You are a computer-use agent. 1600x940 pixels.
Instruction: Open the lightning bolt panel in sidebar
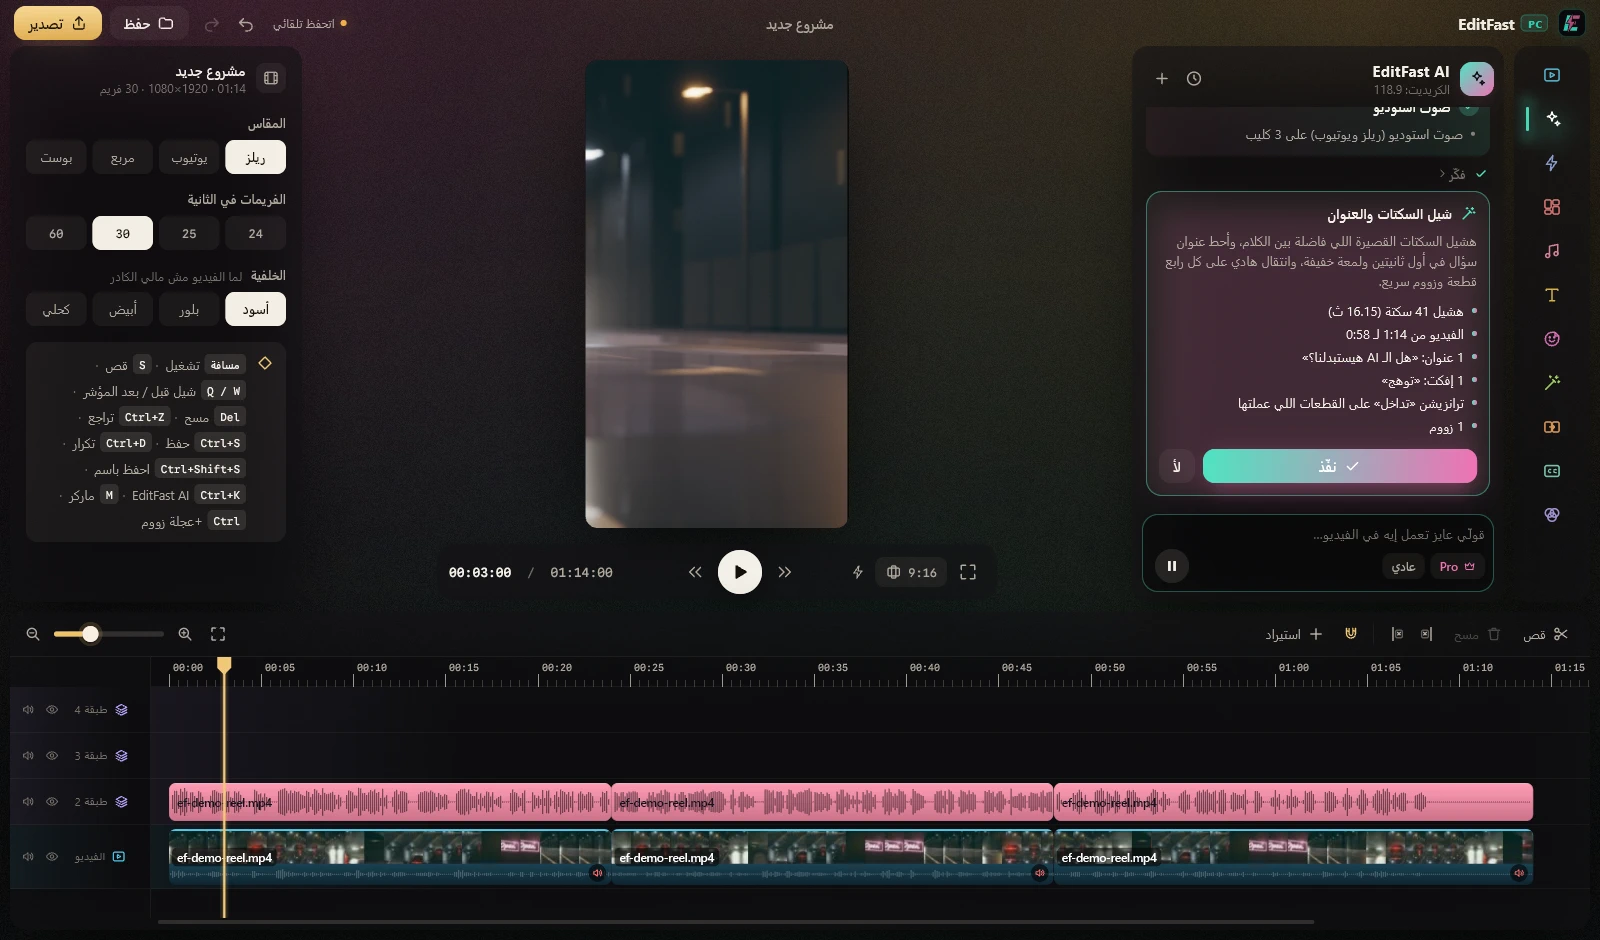[1551, 163]
